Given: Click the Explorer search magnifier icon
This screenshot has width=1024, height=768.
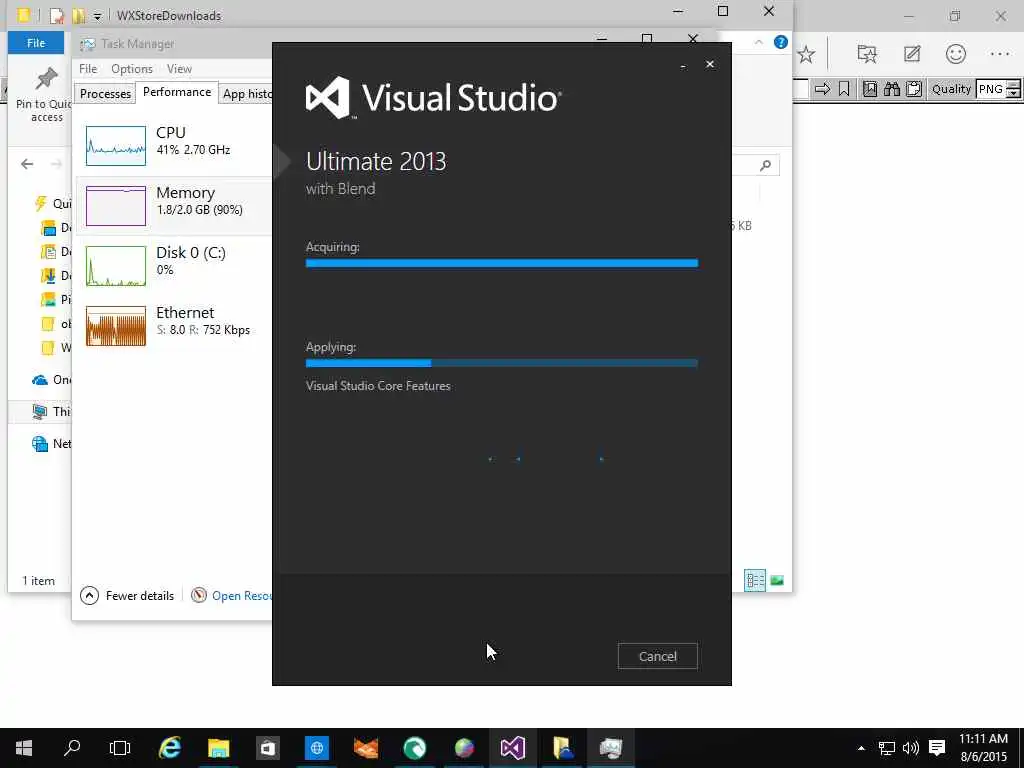Looking at the screenshot, I should 765,166.
